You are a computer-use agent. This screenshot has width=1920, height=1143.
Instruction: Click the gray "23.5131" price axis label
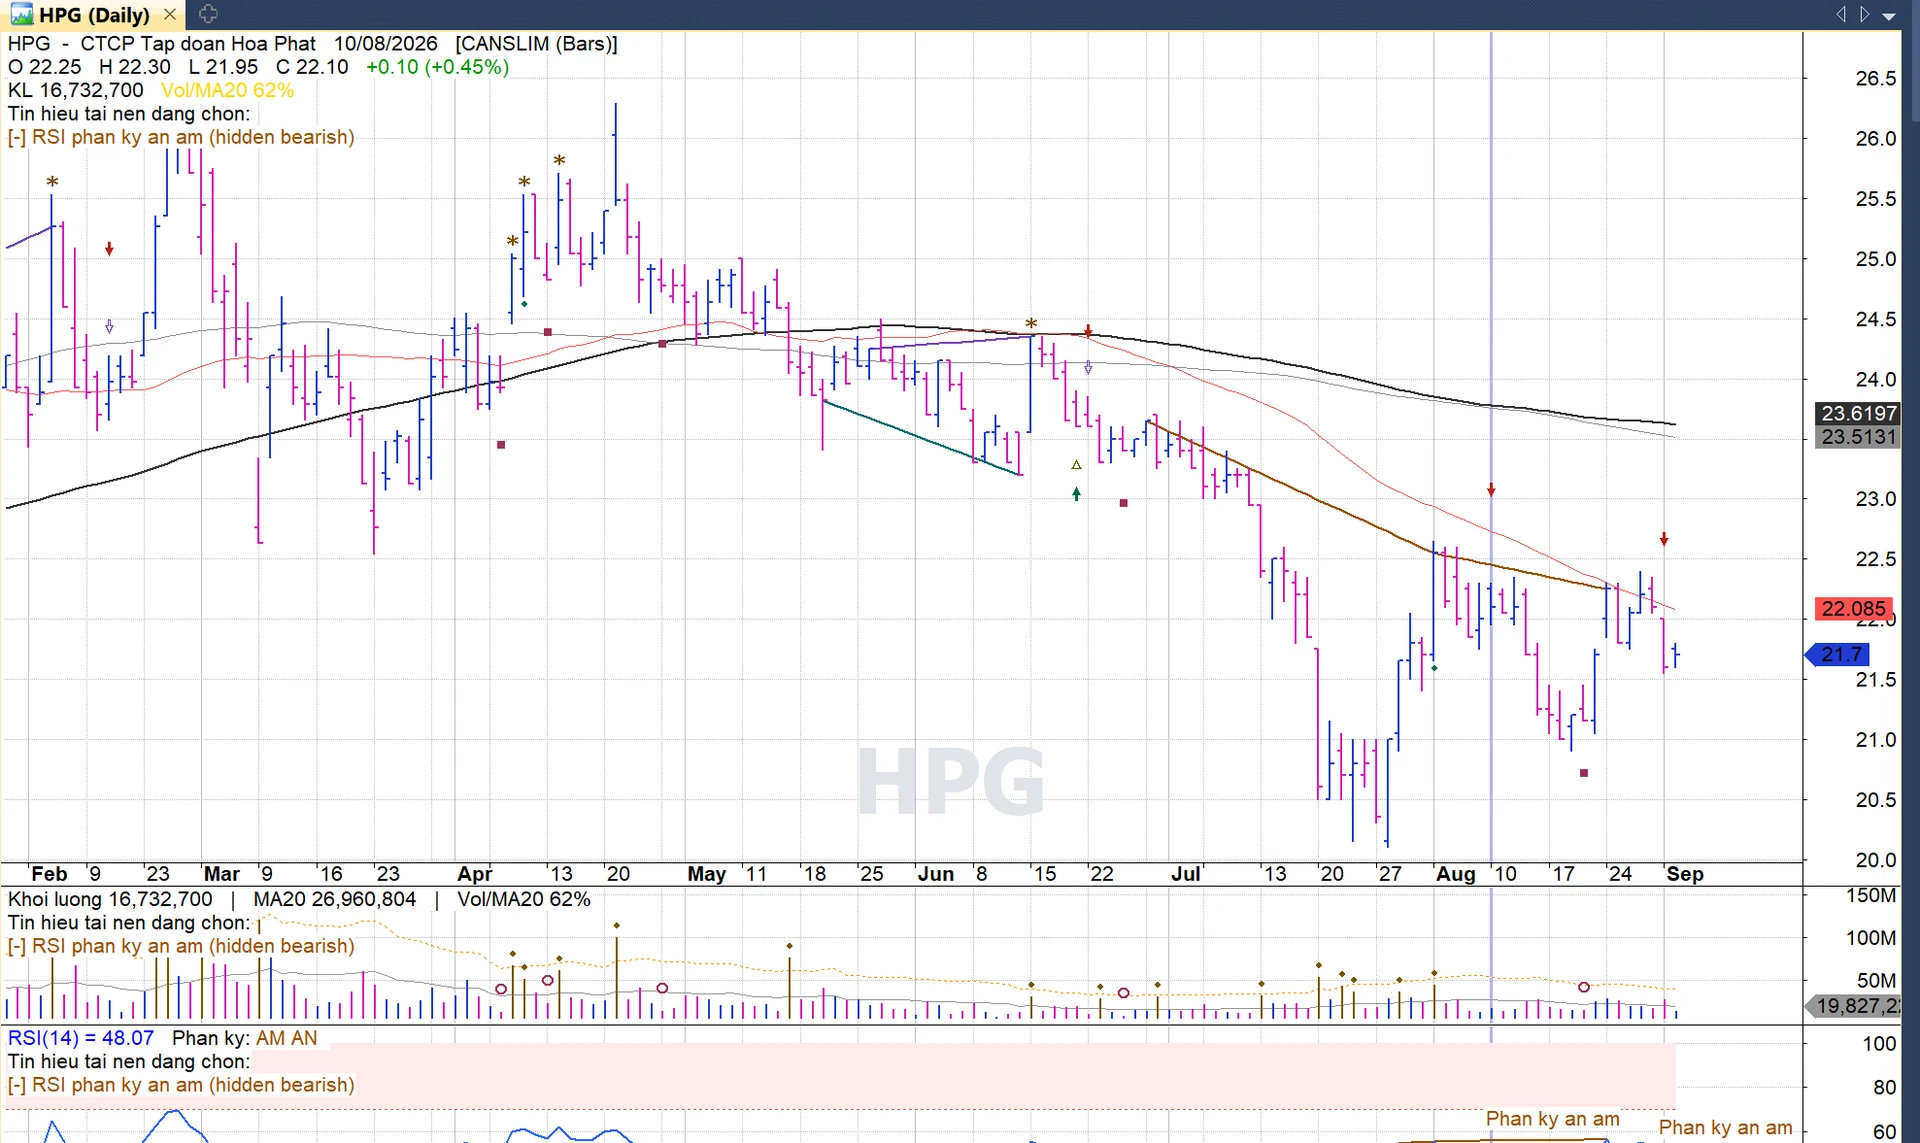click(x=1857, y=437)
